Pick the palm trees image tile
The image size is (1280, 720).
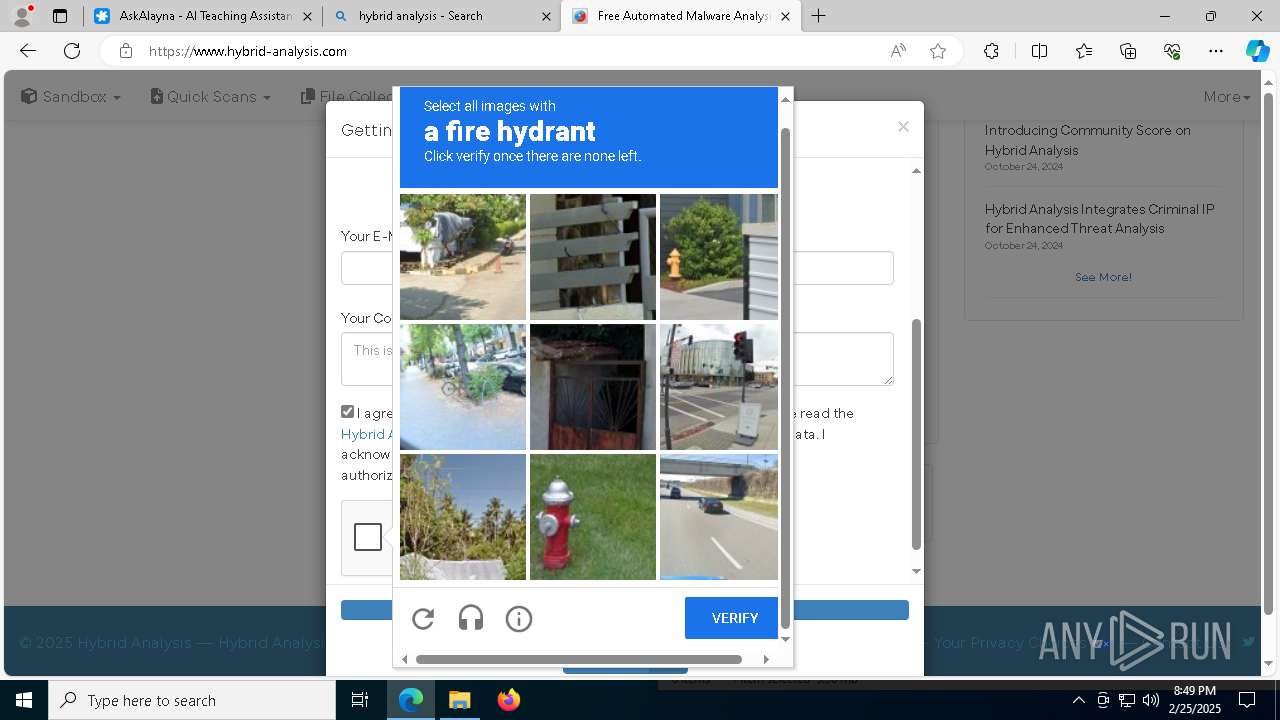pos(463,517)
